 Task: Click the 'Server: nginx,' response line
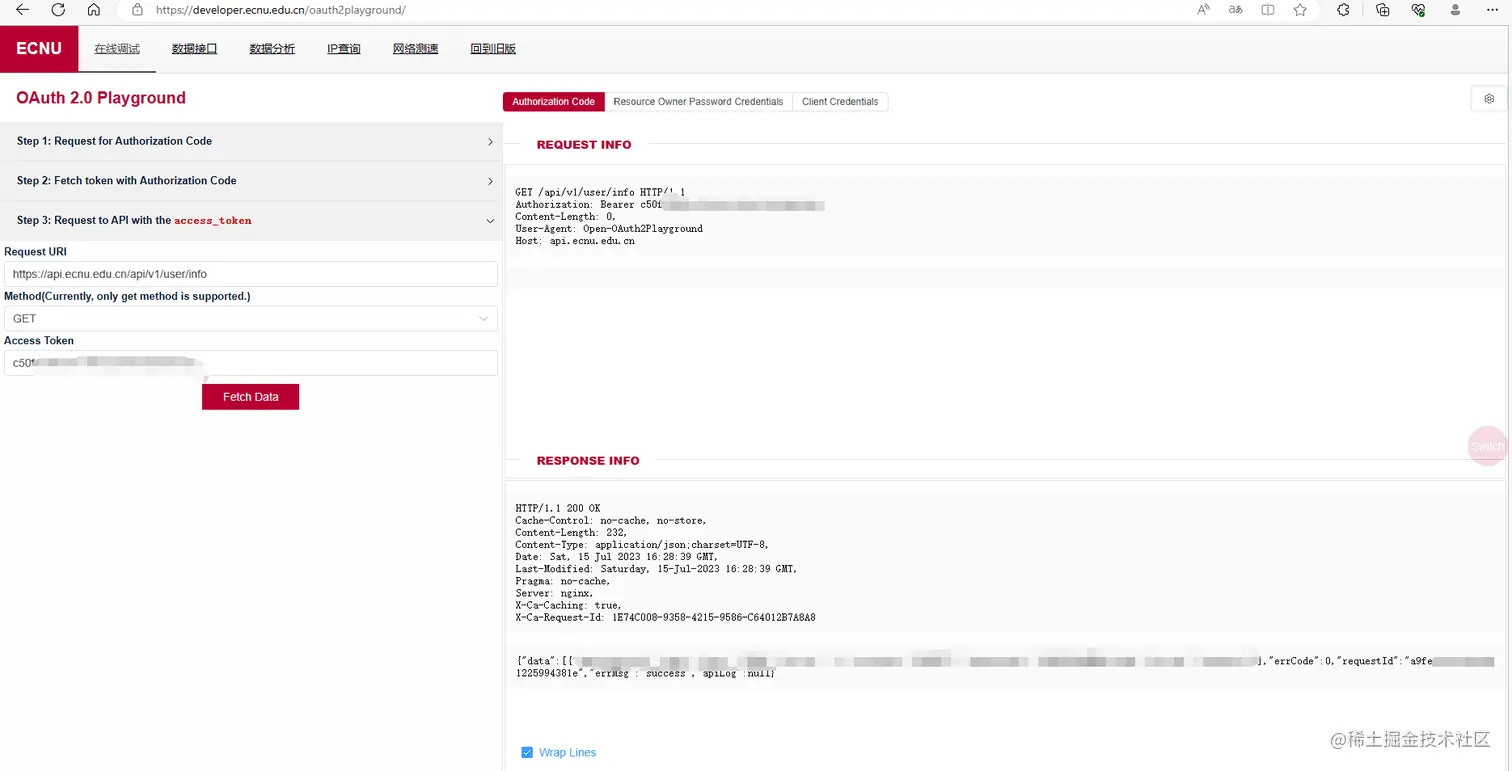554,593
